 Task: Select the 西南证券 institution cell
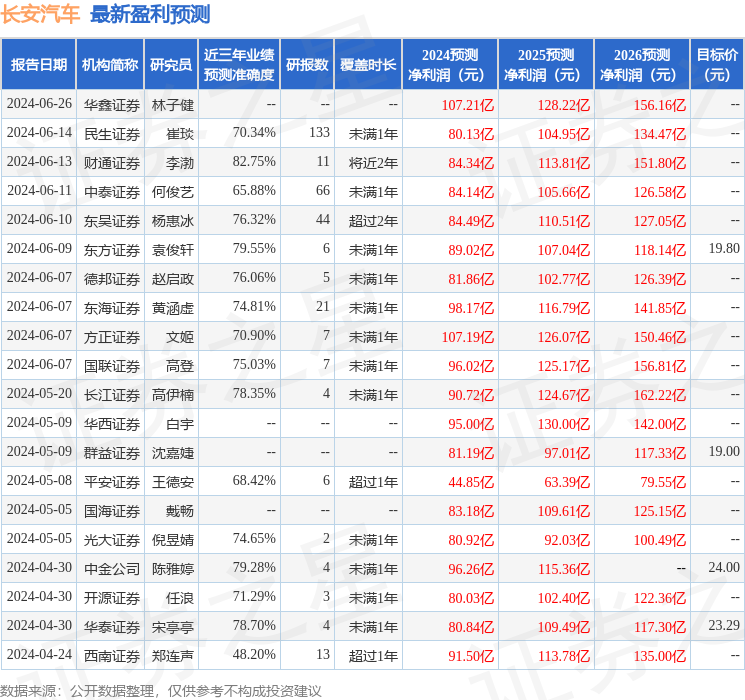tap(112, 656)
